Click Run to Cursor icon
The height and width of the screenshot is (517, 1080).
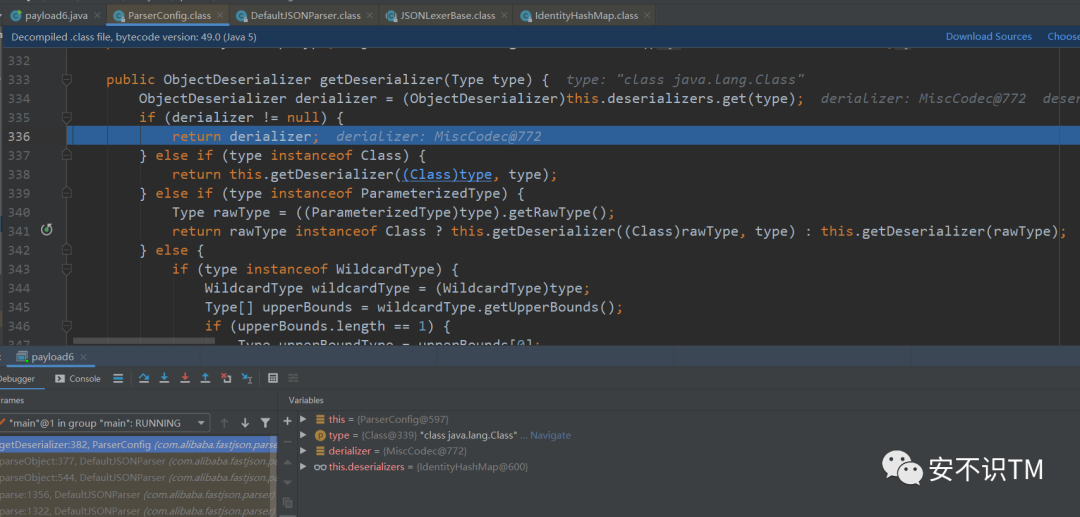click(246, 378)
